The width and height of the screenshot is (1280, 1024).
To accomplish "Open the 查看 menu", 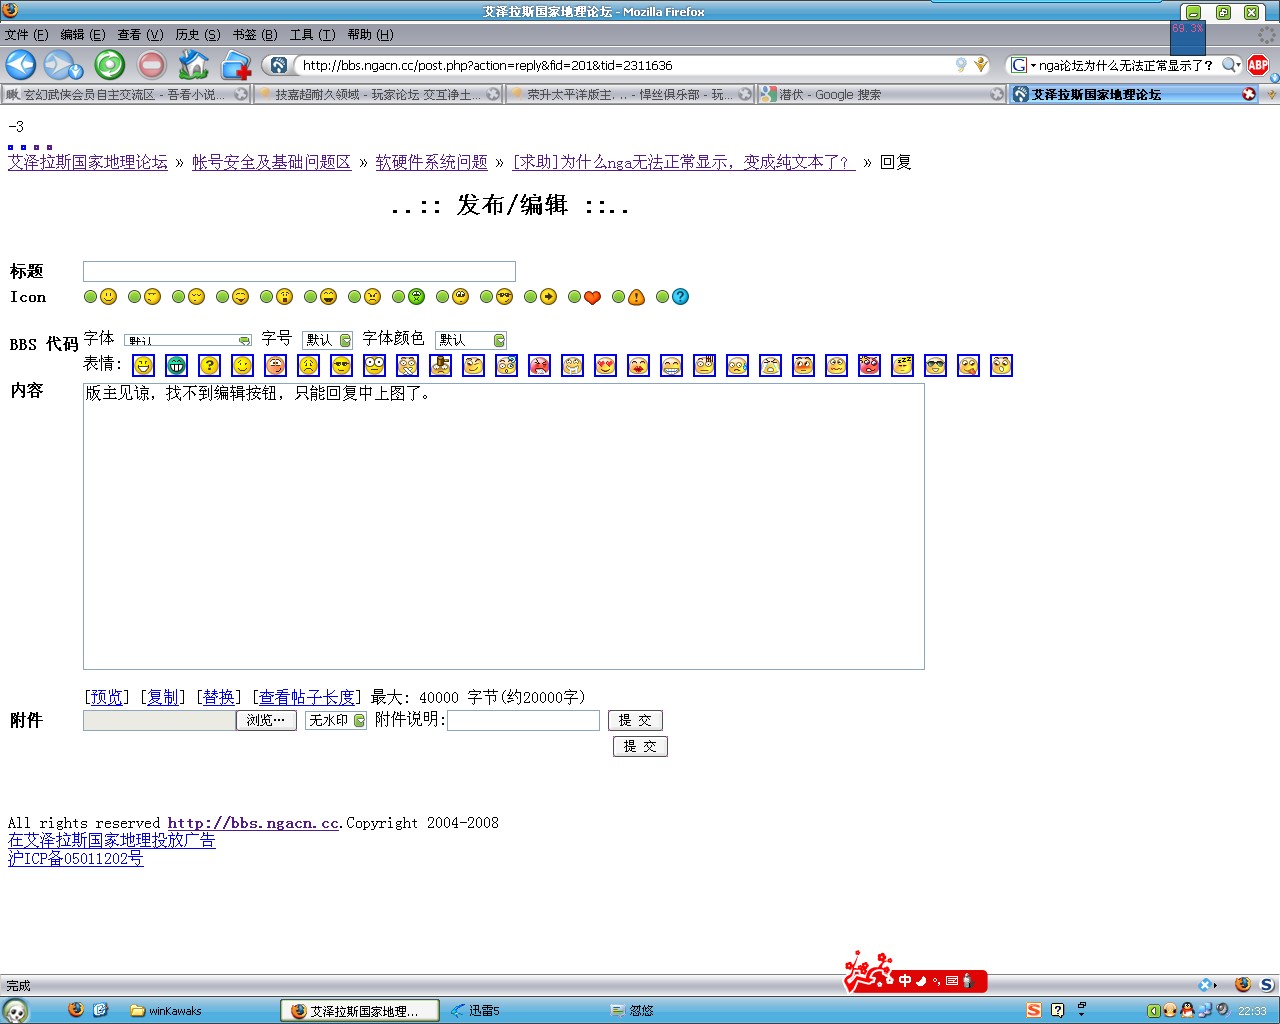I will point(140,34).
